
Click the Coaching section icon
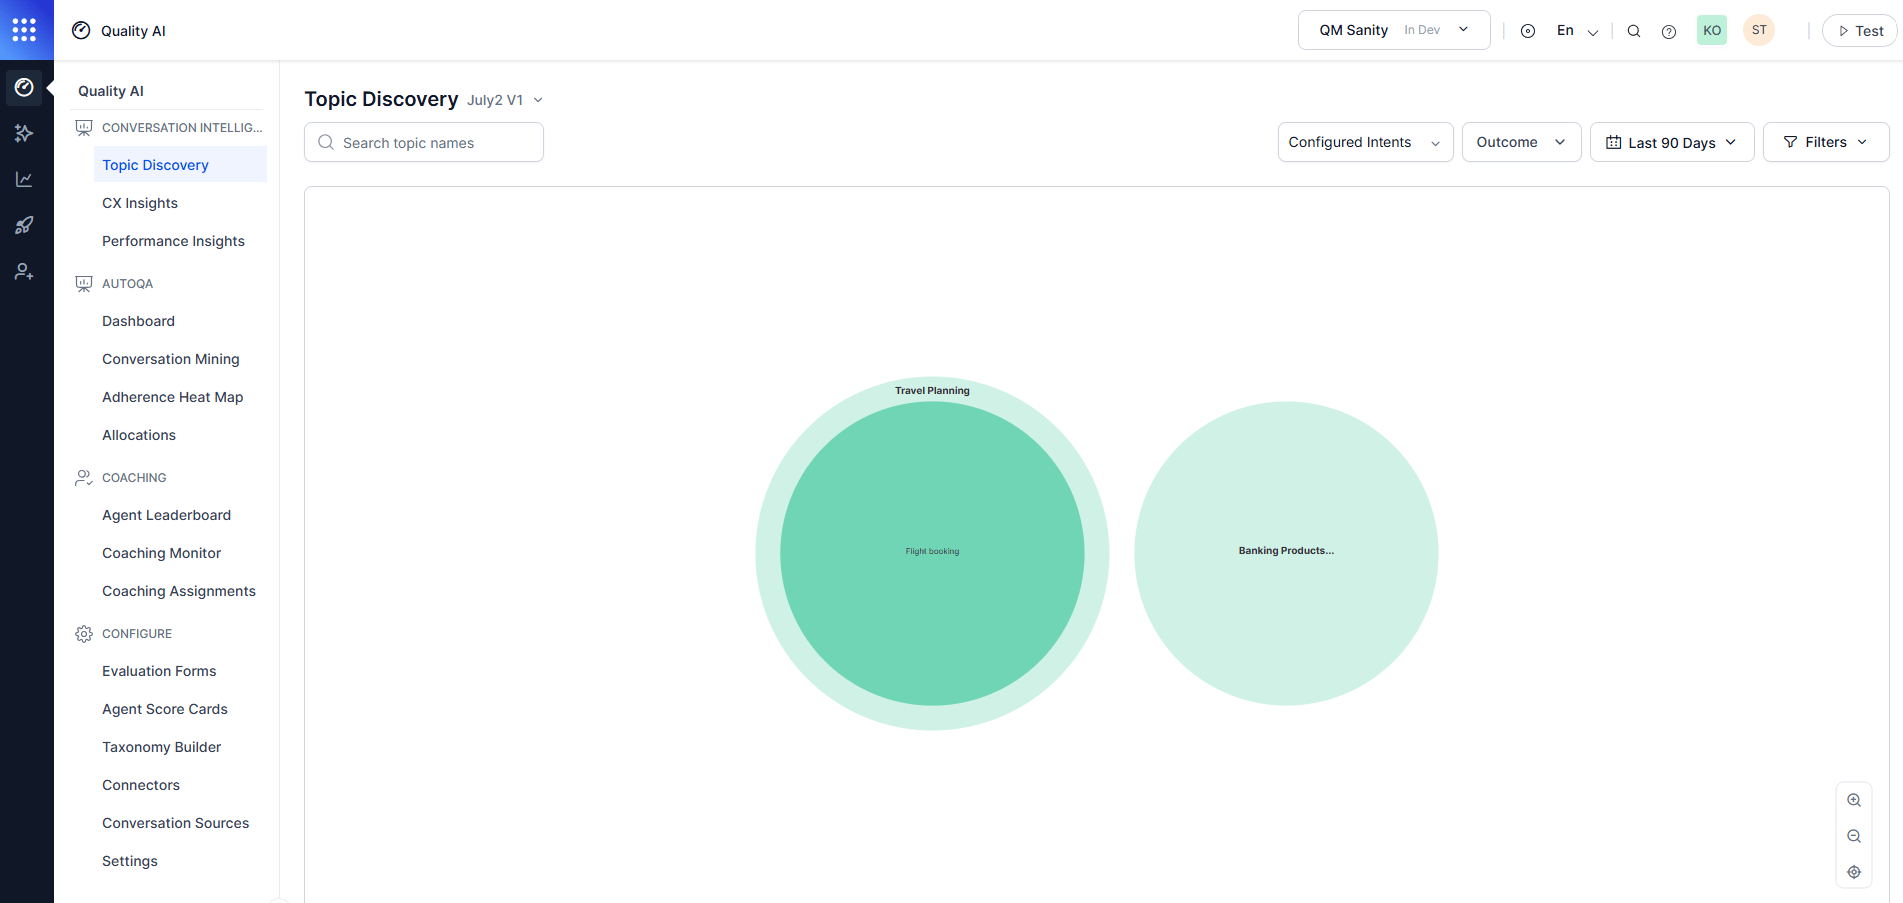click(84, 478)
